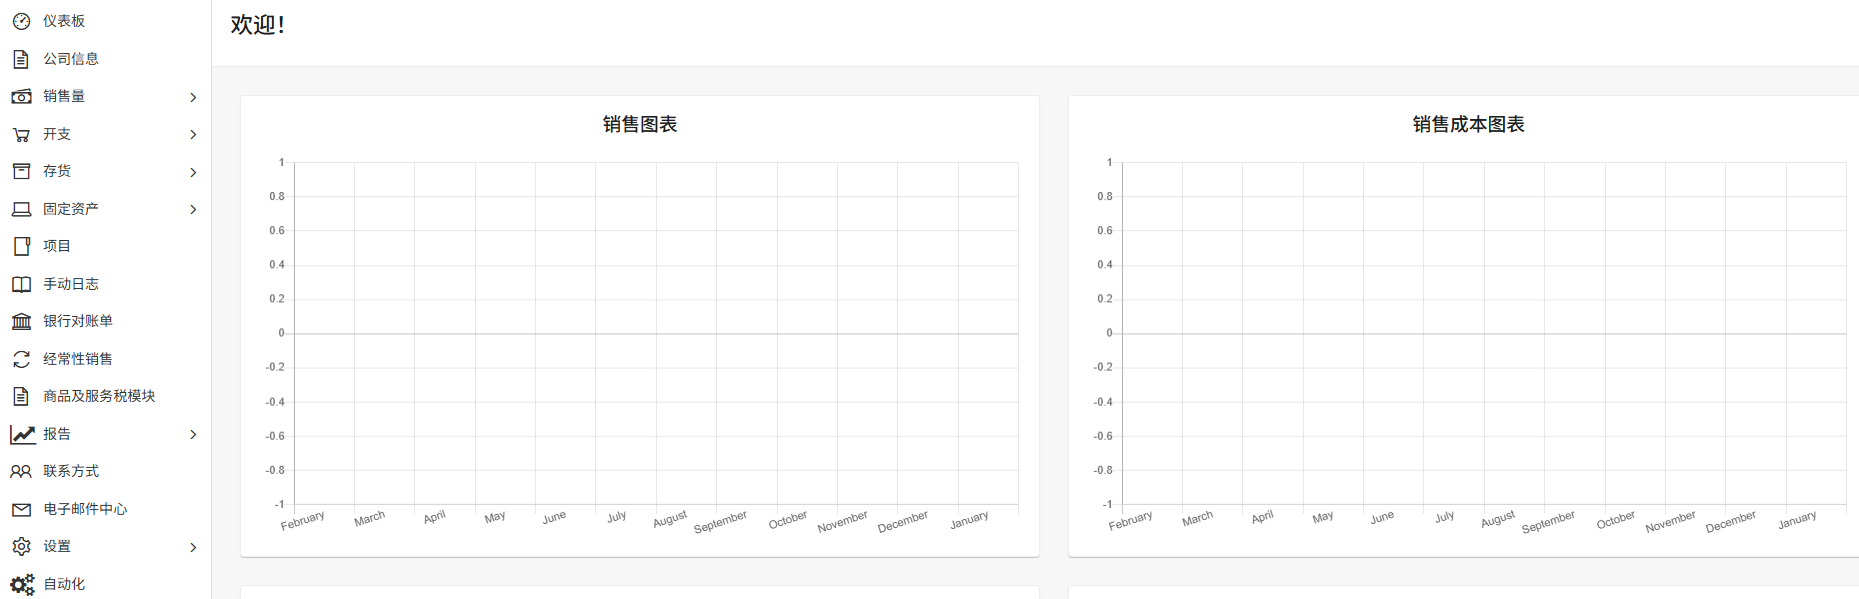Click the gears icon for 自动化
The height and width of the screenshot is (599, 1859).
click(22, 584)
